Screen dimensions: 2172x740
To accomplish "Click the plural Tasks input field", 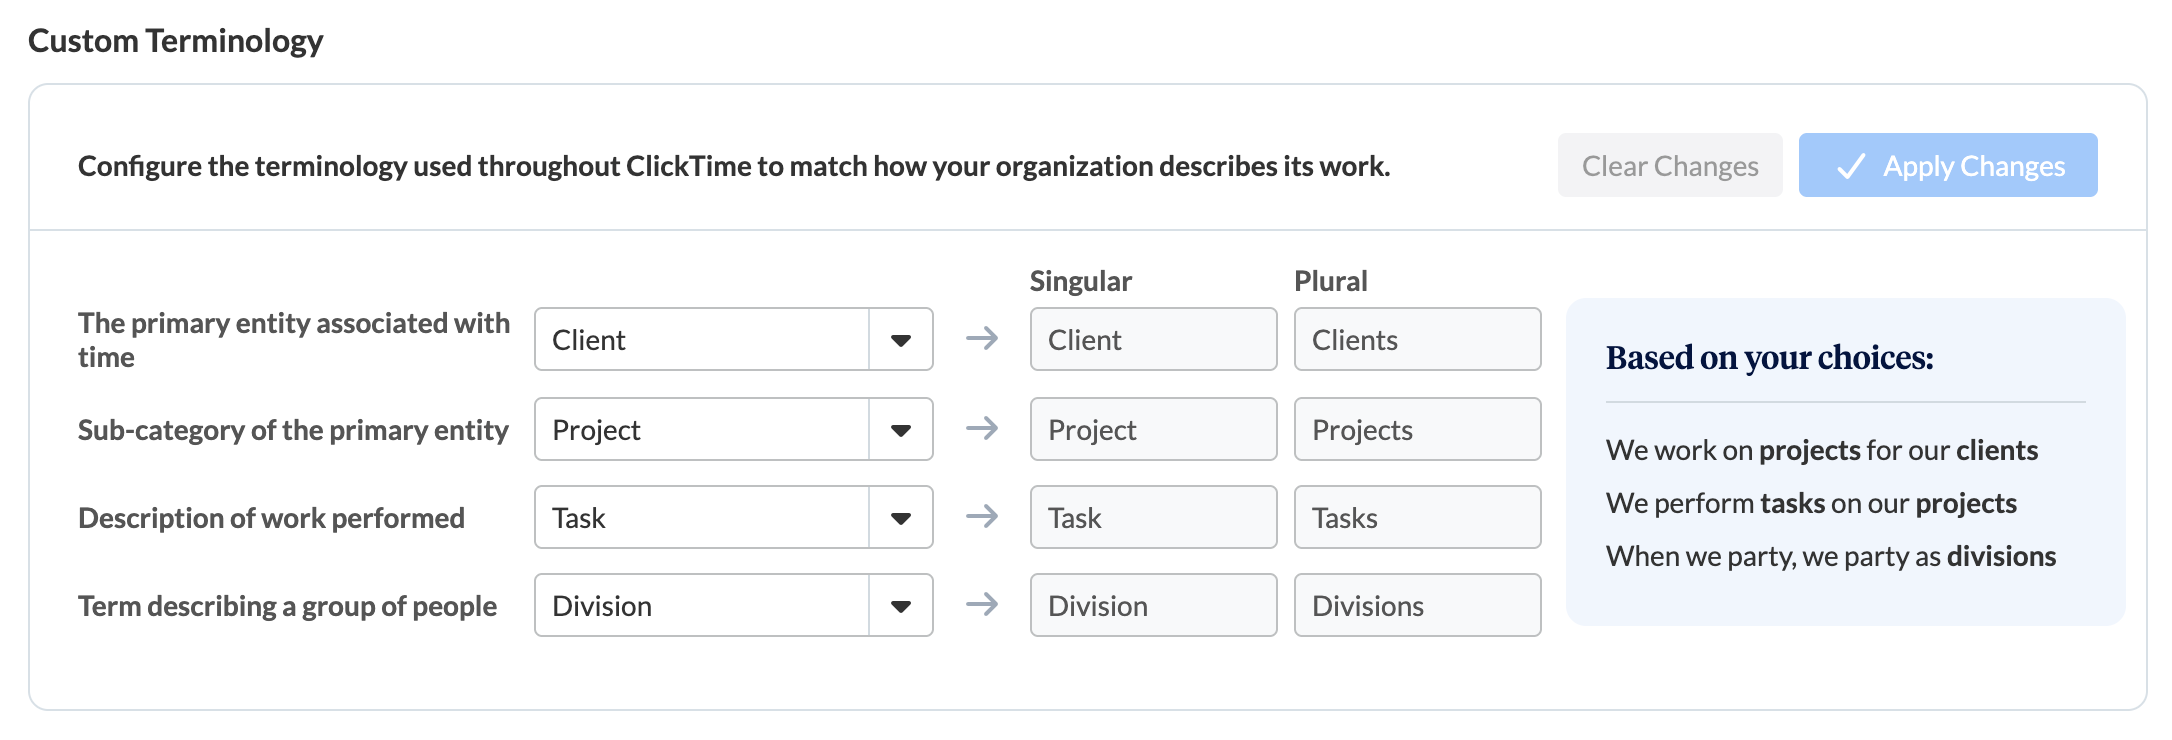I will point(1417,517).
